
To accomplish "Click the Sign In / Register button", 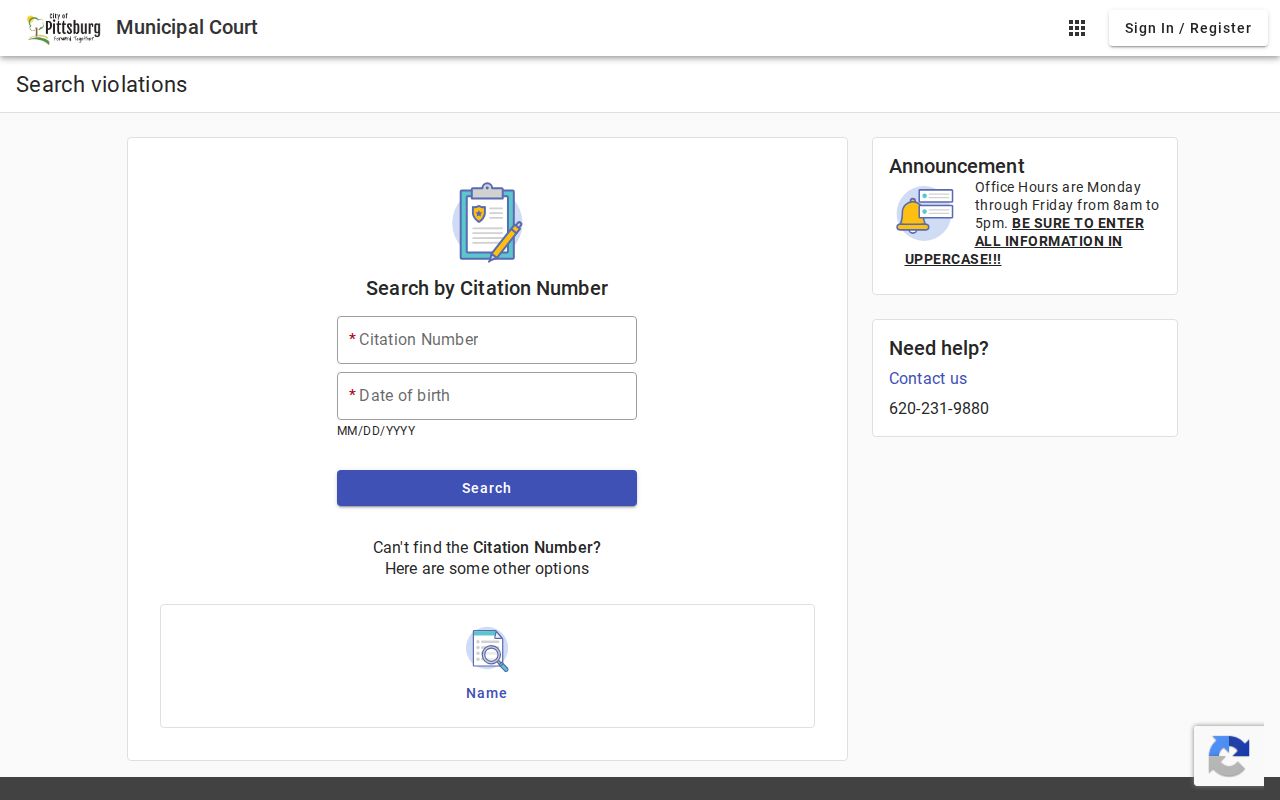I will pyautogui.click(x=1188, y=28).
